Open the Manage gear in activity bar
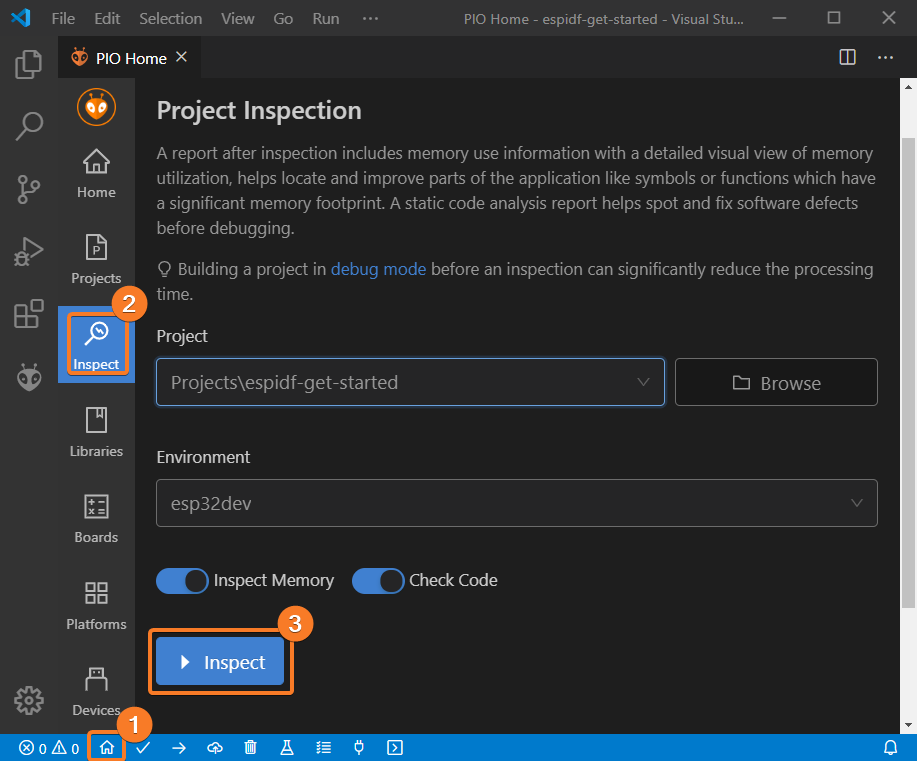Screen dimensions: 917x761 pos(28,700)
